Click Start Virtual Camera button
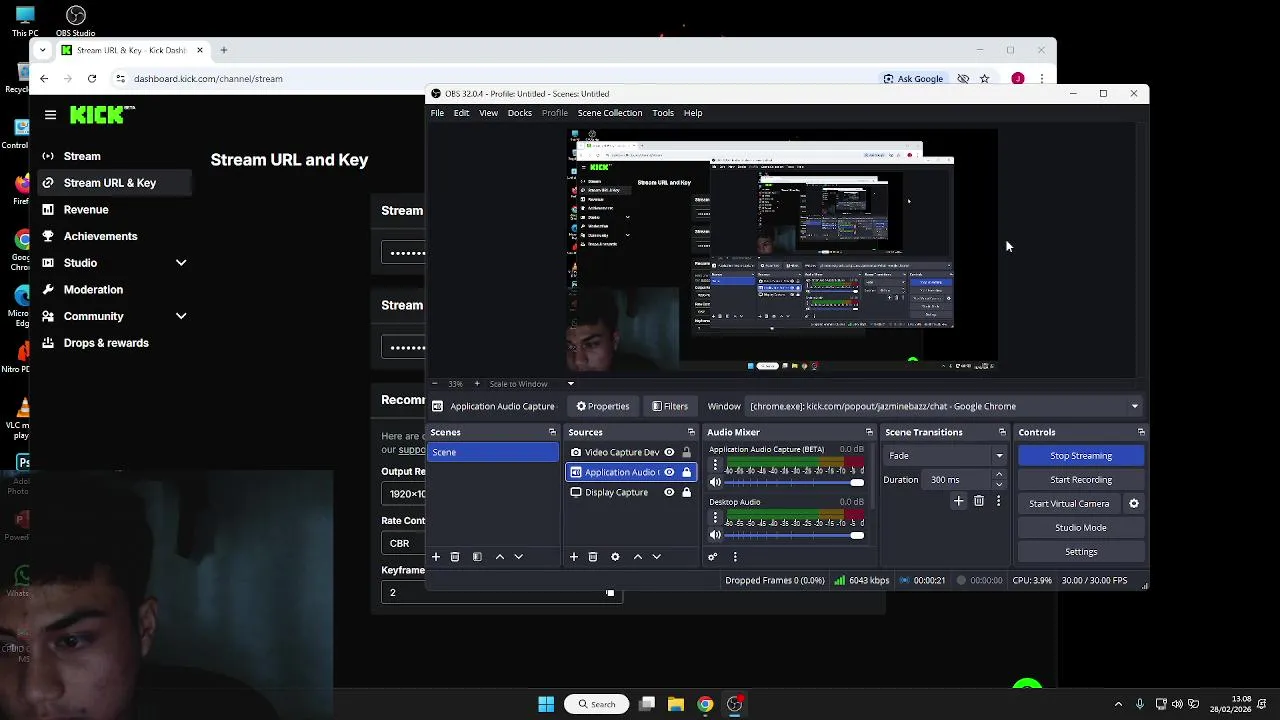This screenshot has height=720, width=1280. tap(1069, 504)
